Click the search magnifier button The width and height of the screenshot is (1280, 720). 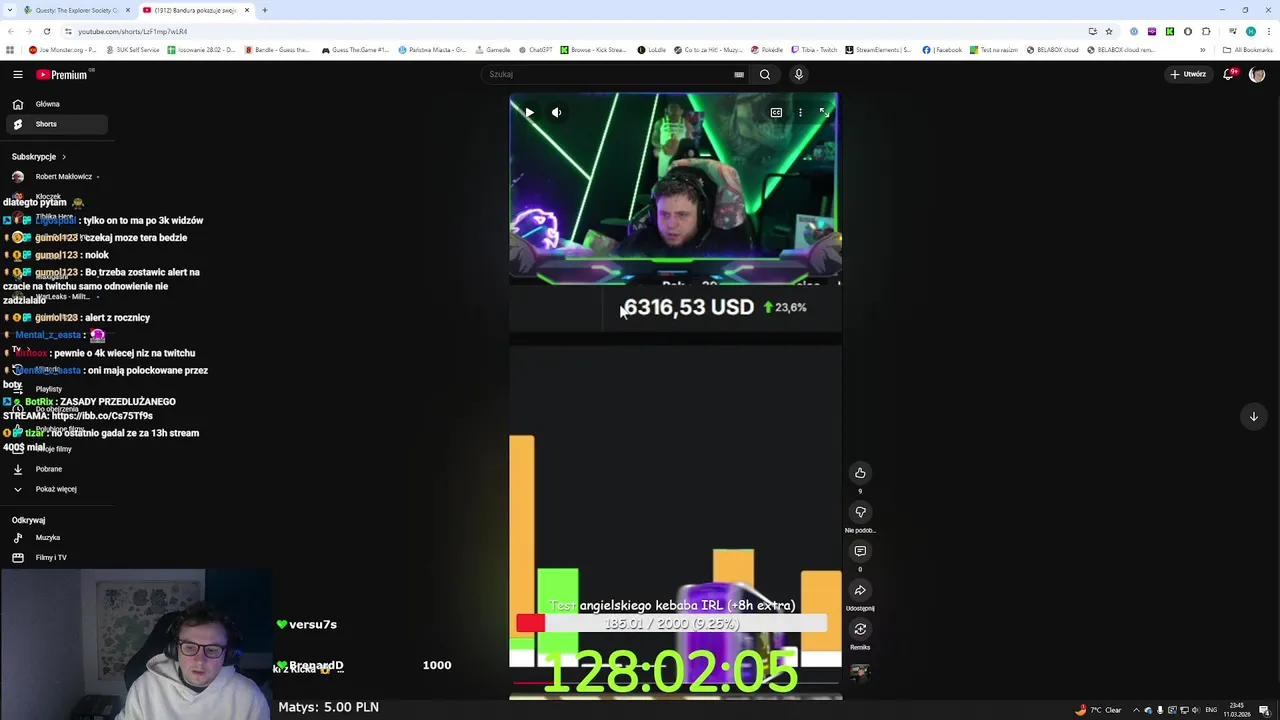(x=765, y=74)
